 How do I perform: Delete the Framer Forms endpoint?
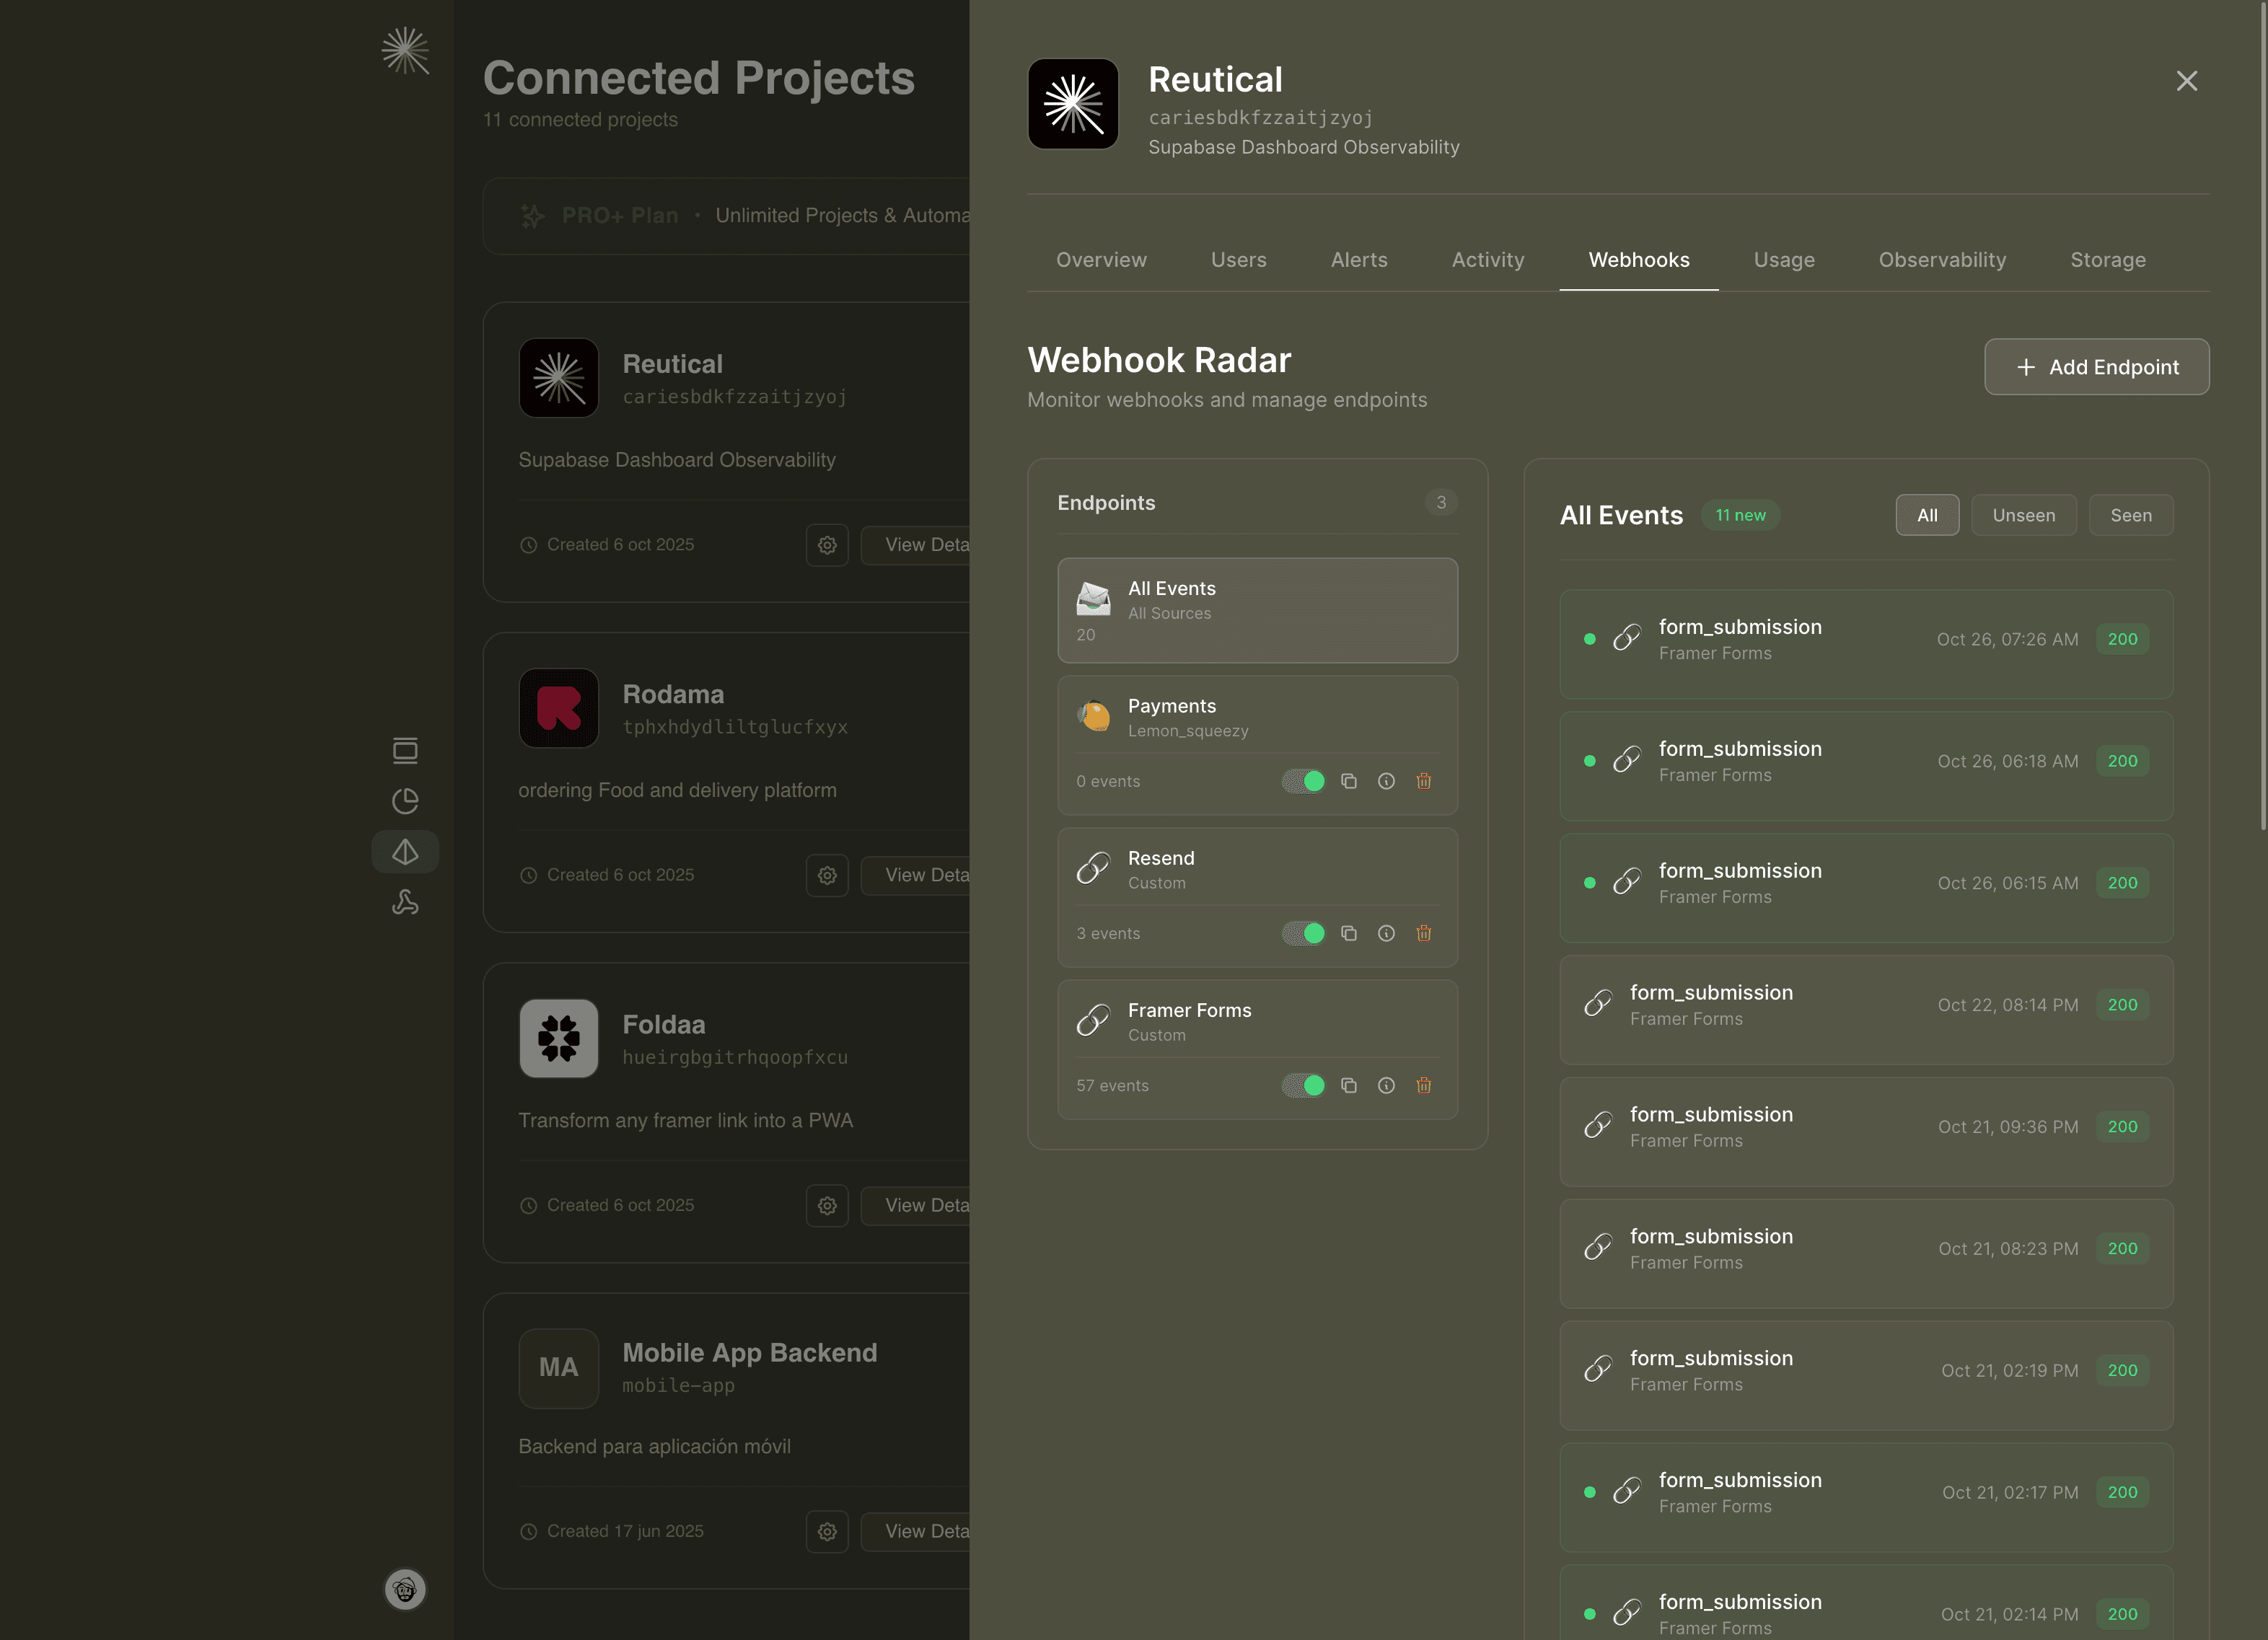click(1424, 1085)
